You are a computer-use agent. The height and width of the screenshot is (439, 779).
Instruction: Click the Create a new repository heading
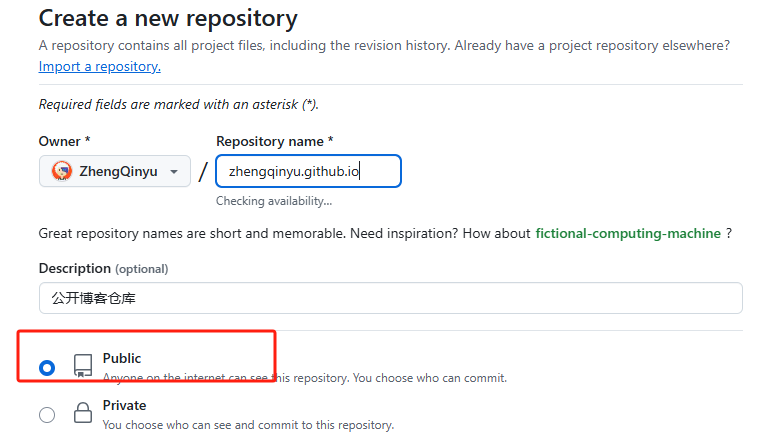tap(168, 18)
